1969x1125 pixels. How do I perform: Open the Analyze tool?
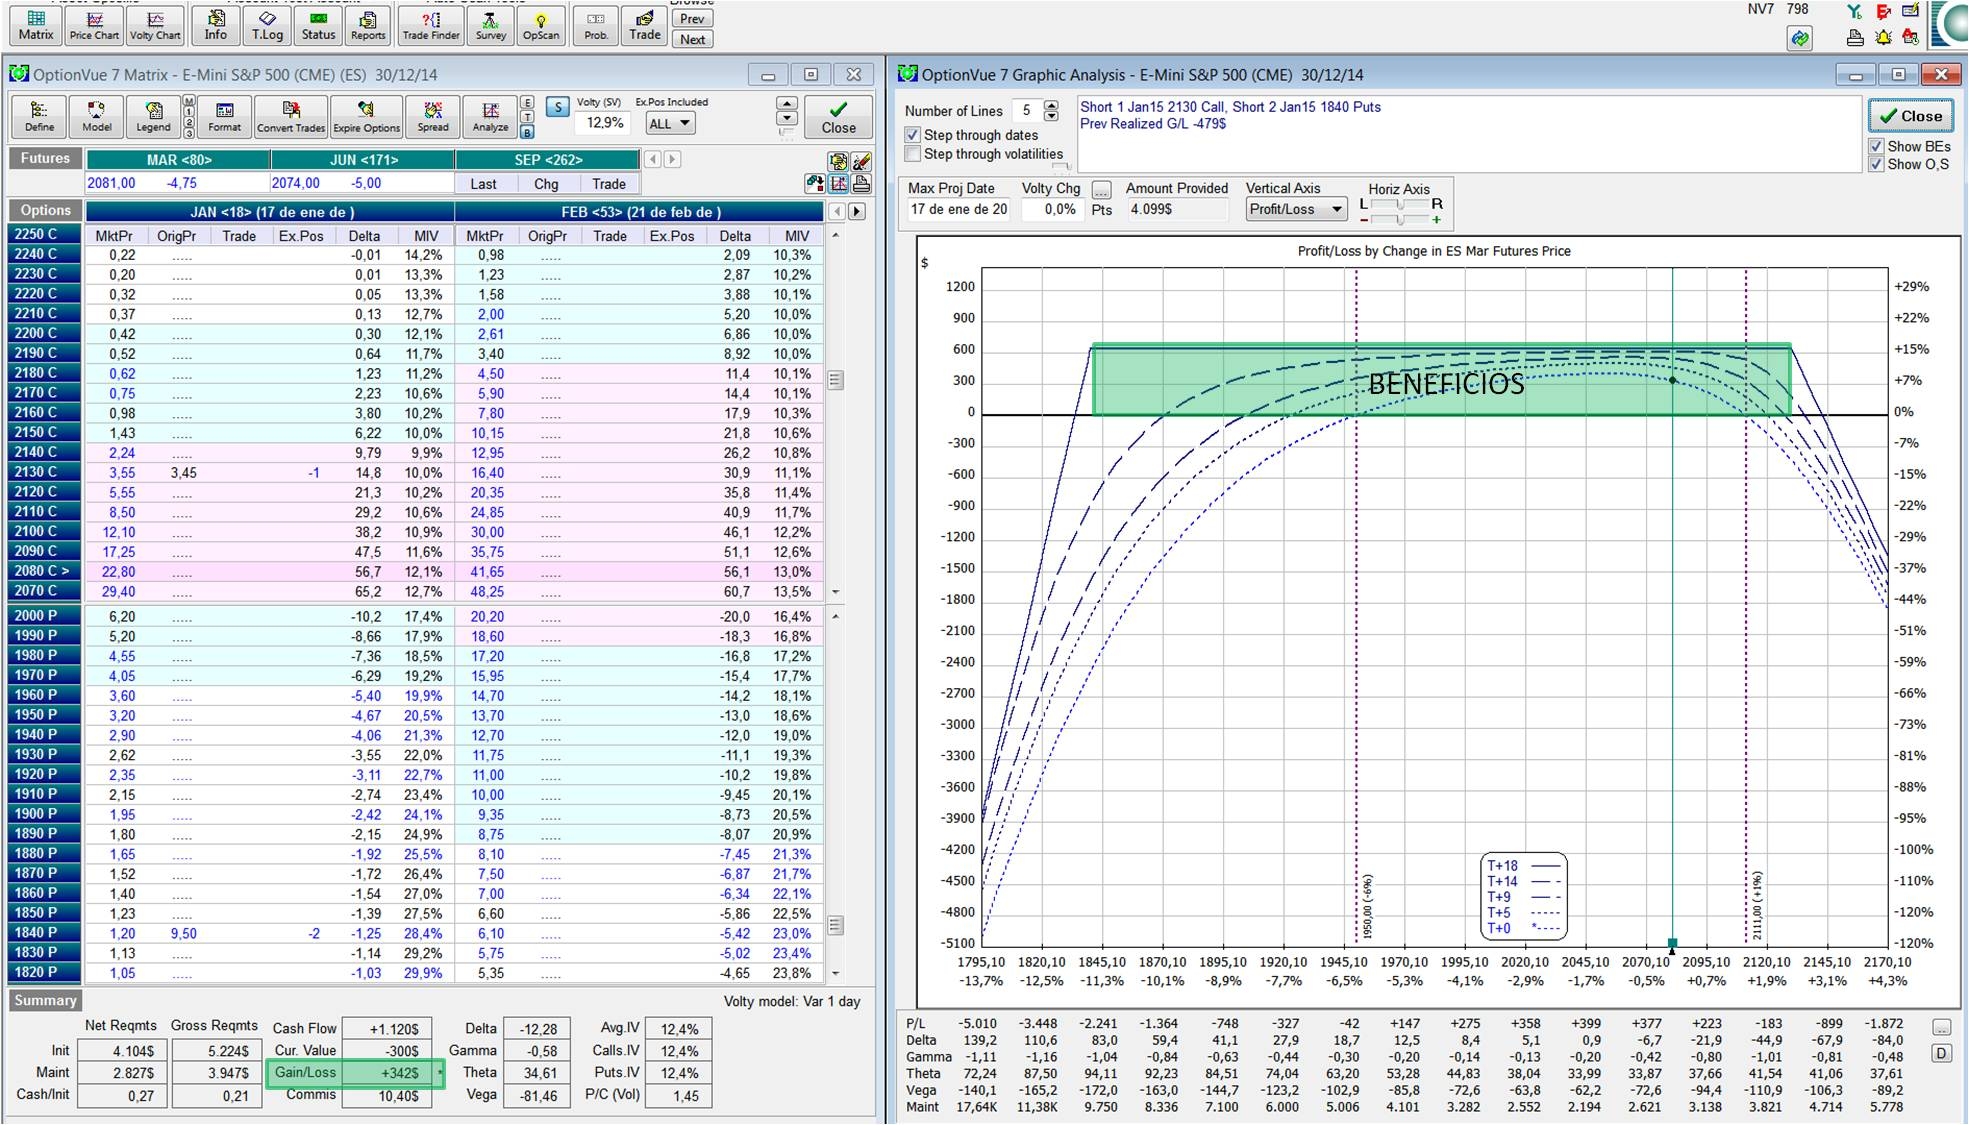click(490, 116)
